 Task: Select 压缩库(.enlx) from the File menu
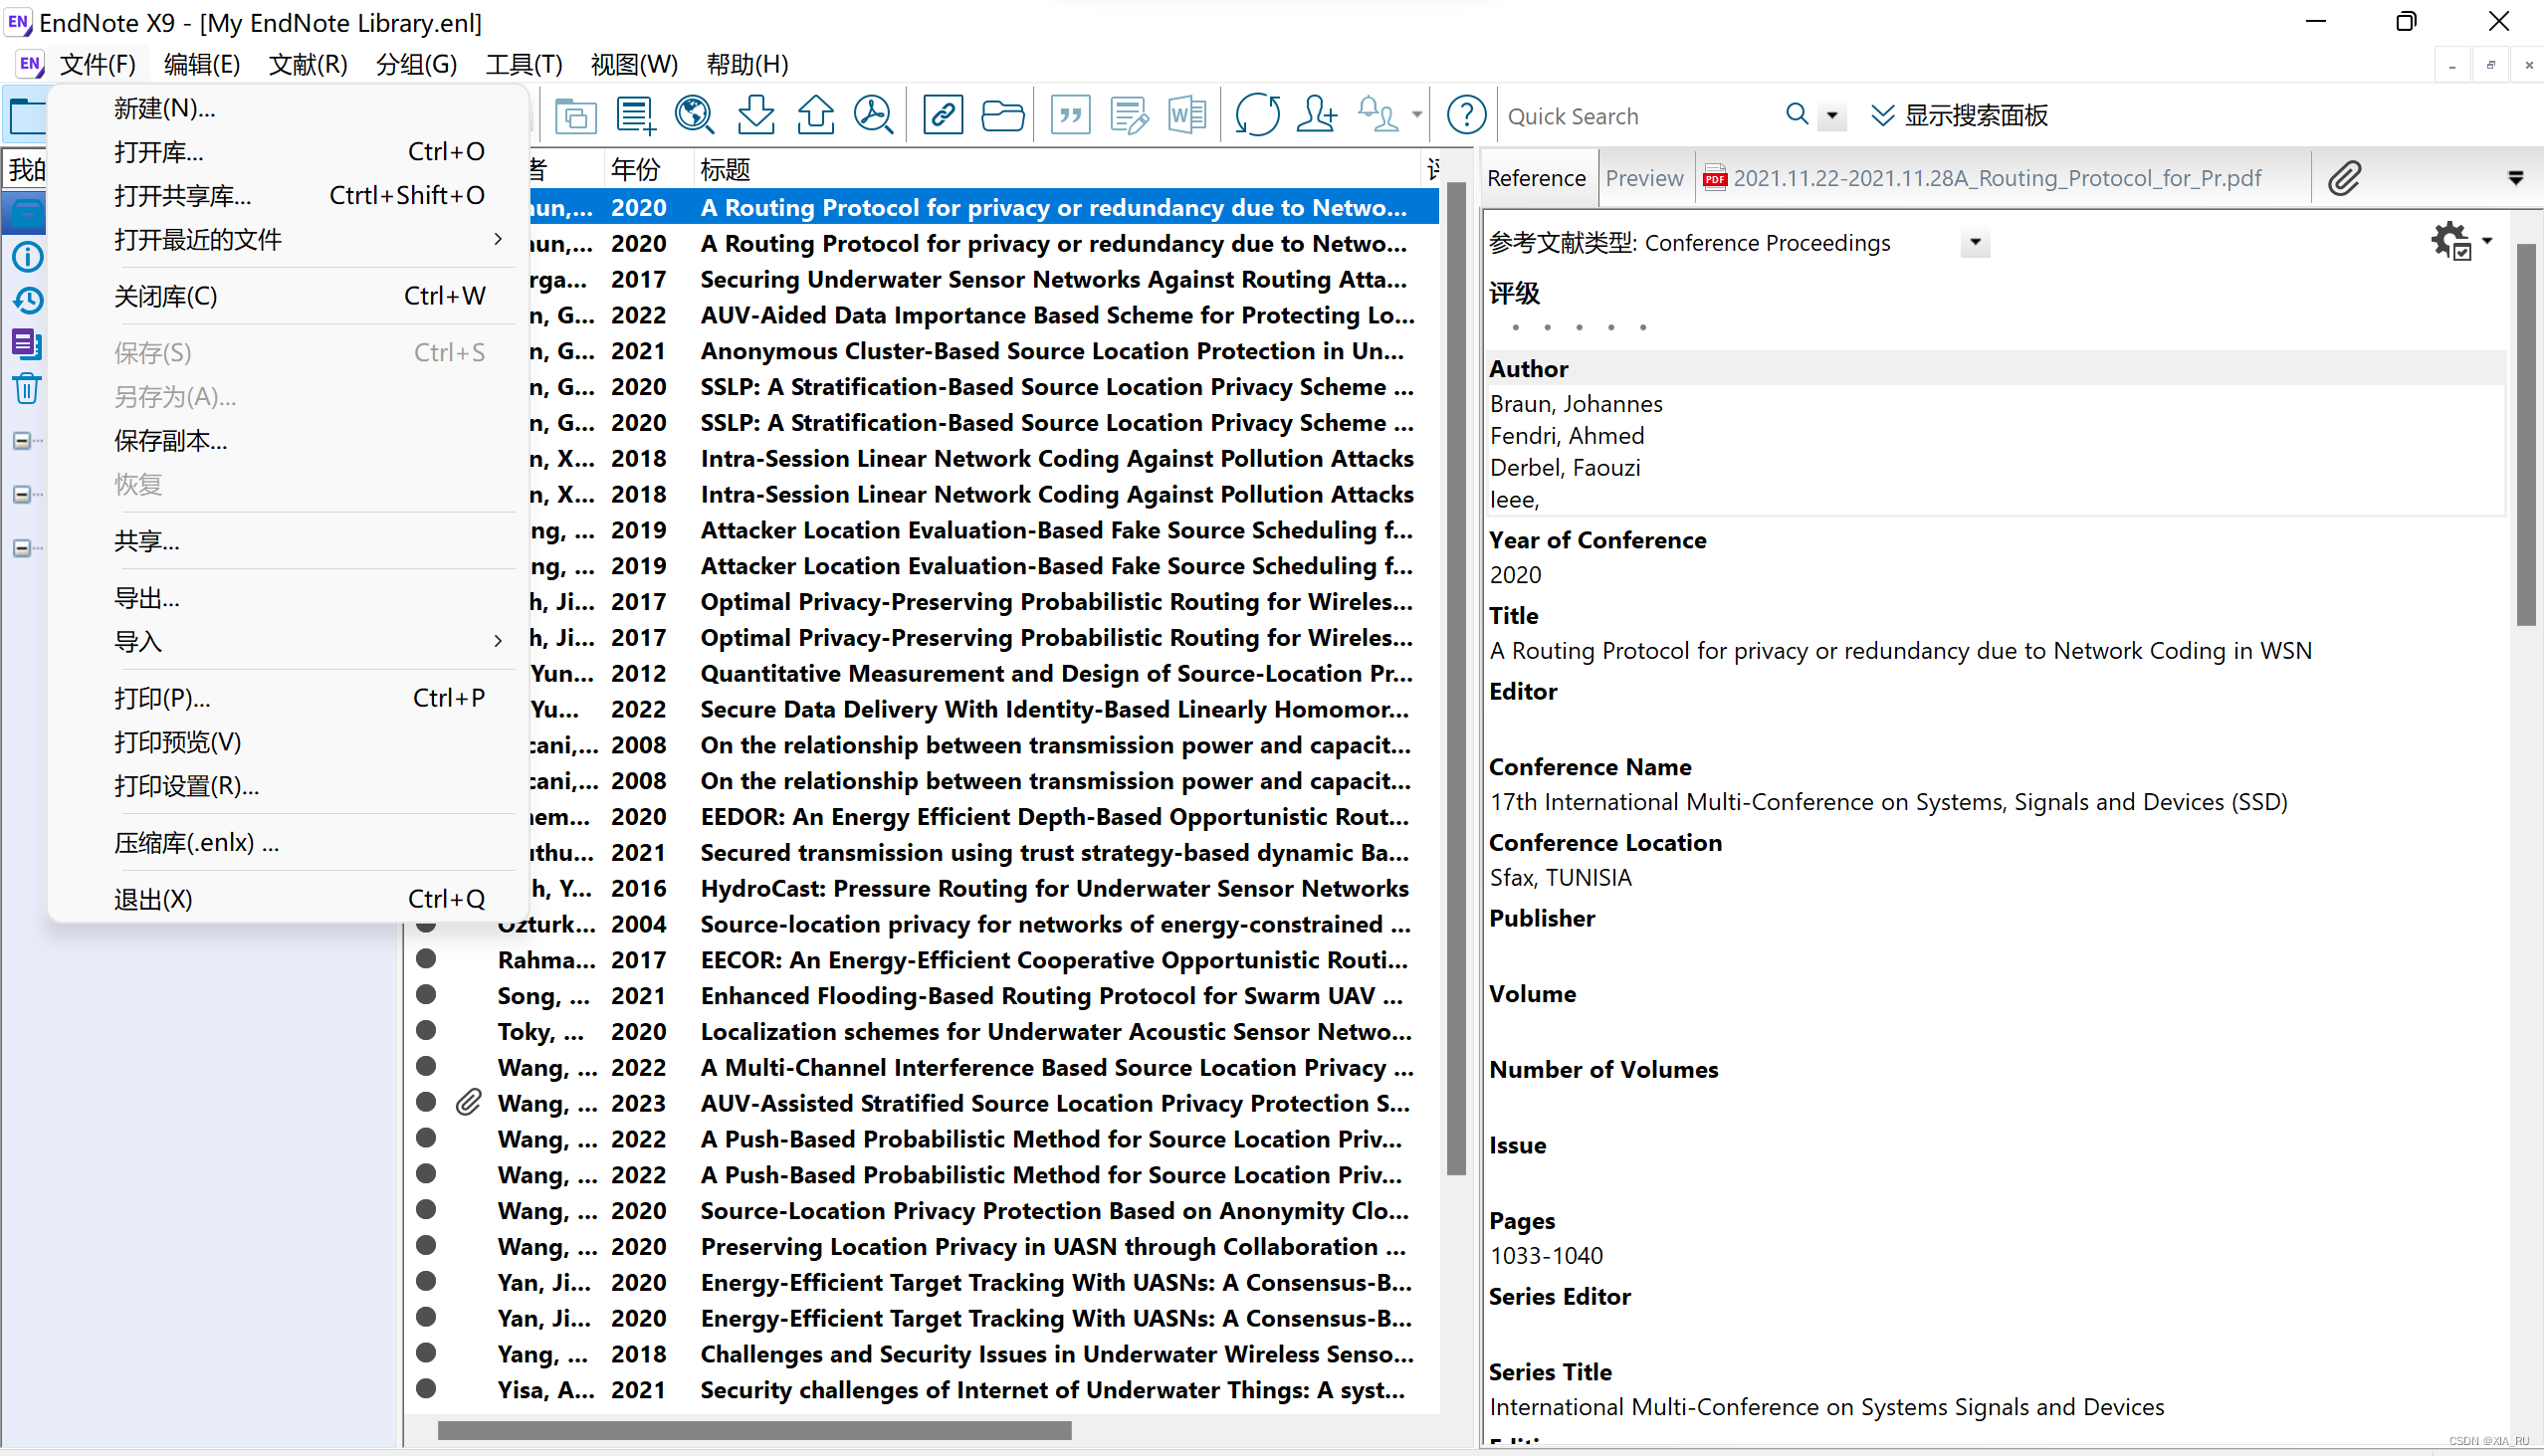[x=196, y=842]
